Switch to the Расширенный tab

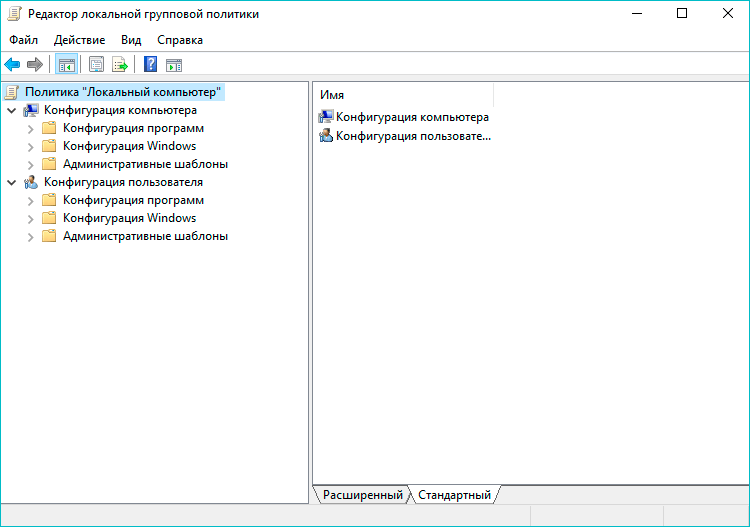[363, 495]
